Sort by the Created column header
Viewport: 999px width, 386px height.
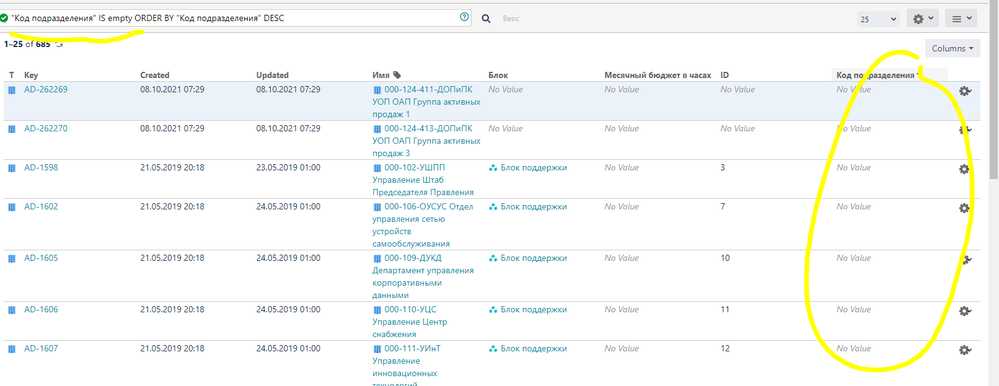[x=155, y=75]
